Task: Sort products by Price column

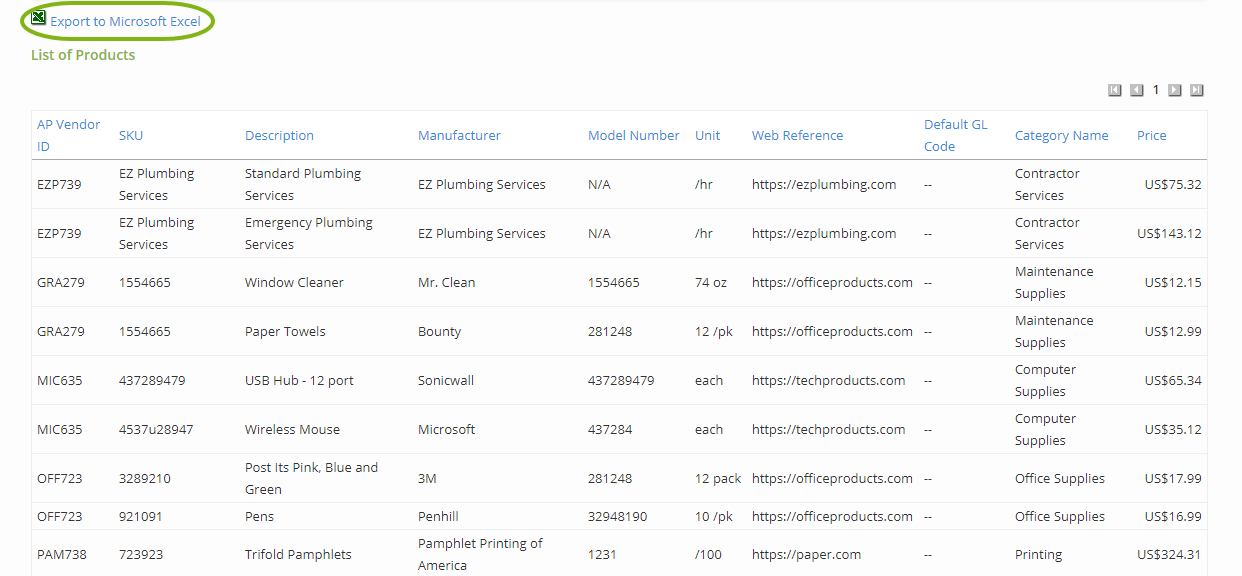Action: 1151,135
